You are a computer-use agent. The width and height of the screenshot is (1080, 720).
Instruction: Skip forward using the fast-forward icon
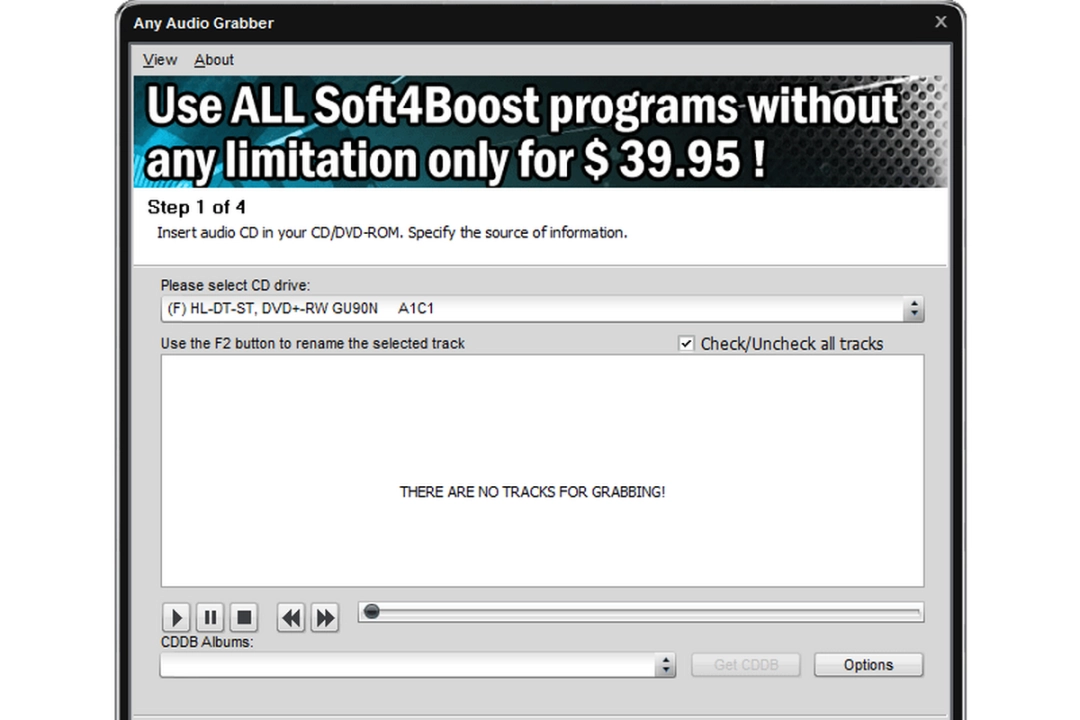pyautogui.click(x=325, y=618)
